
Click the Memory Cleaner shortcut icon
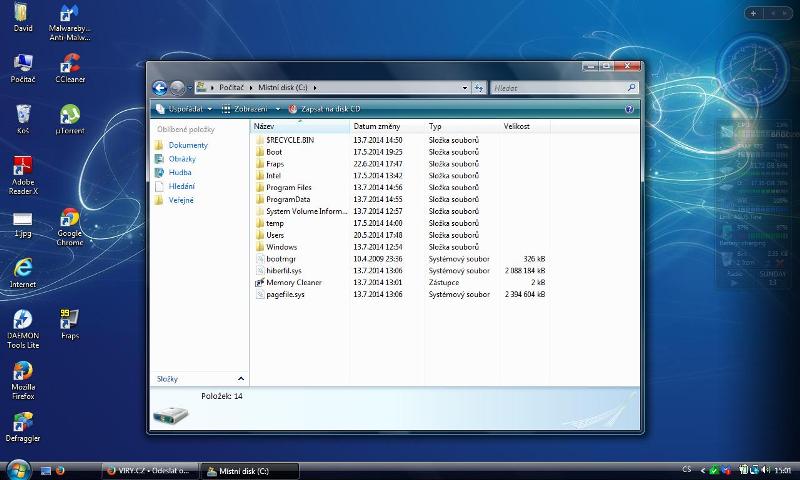[x=259, y=283]
